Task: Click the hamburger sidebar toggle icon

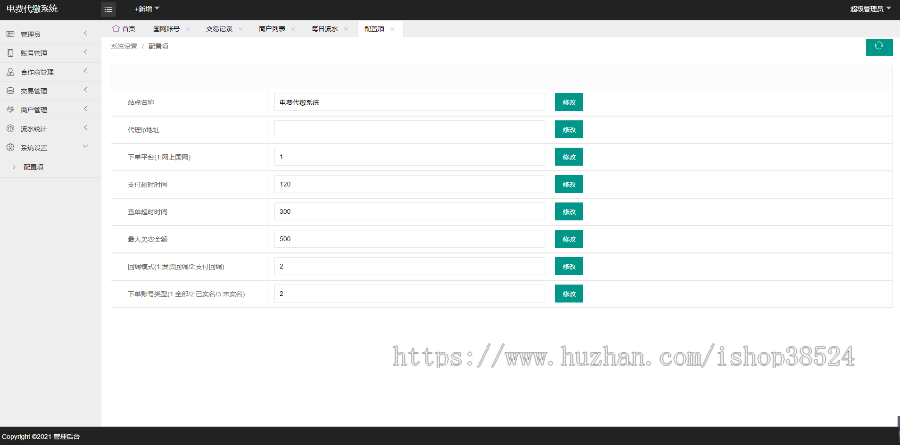Action: 109,9
